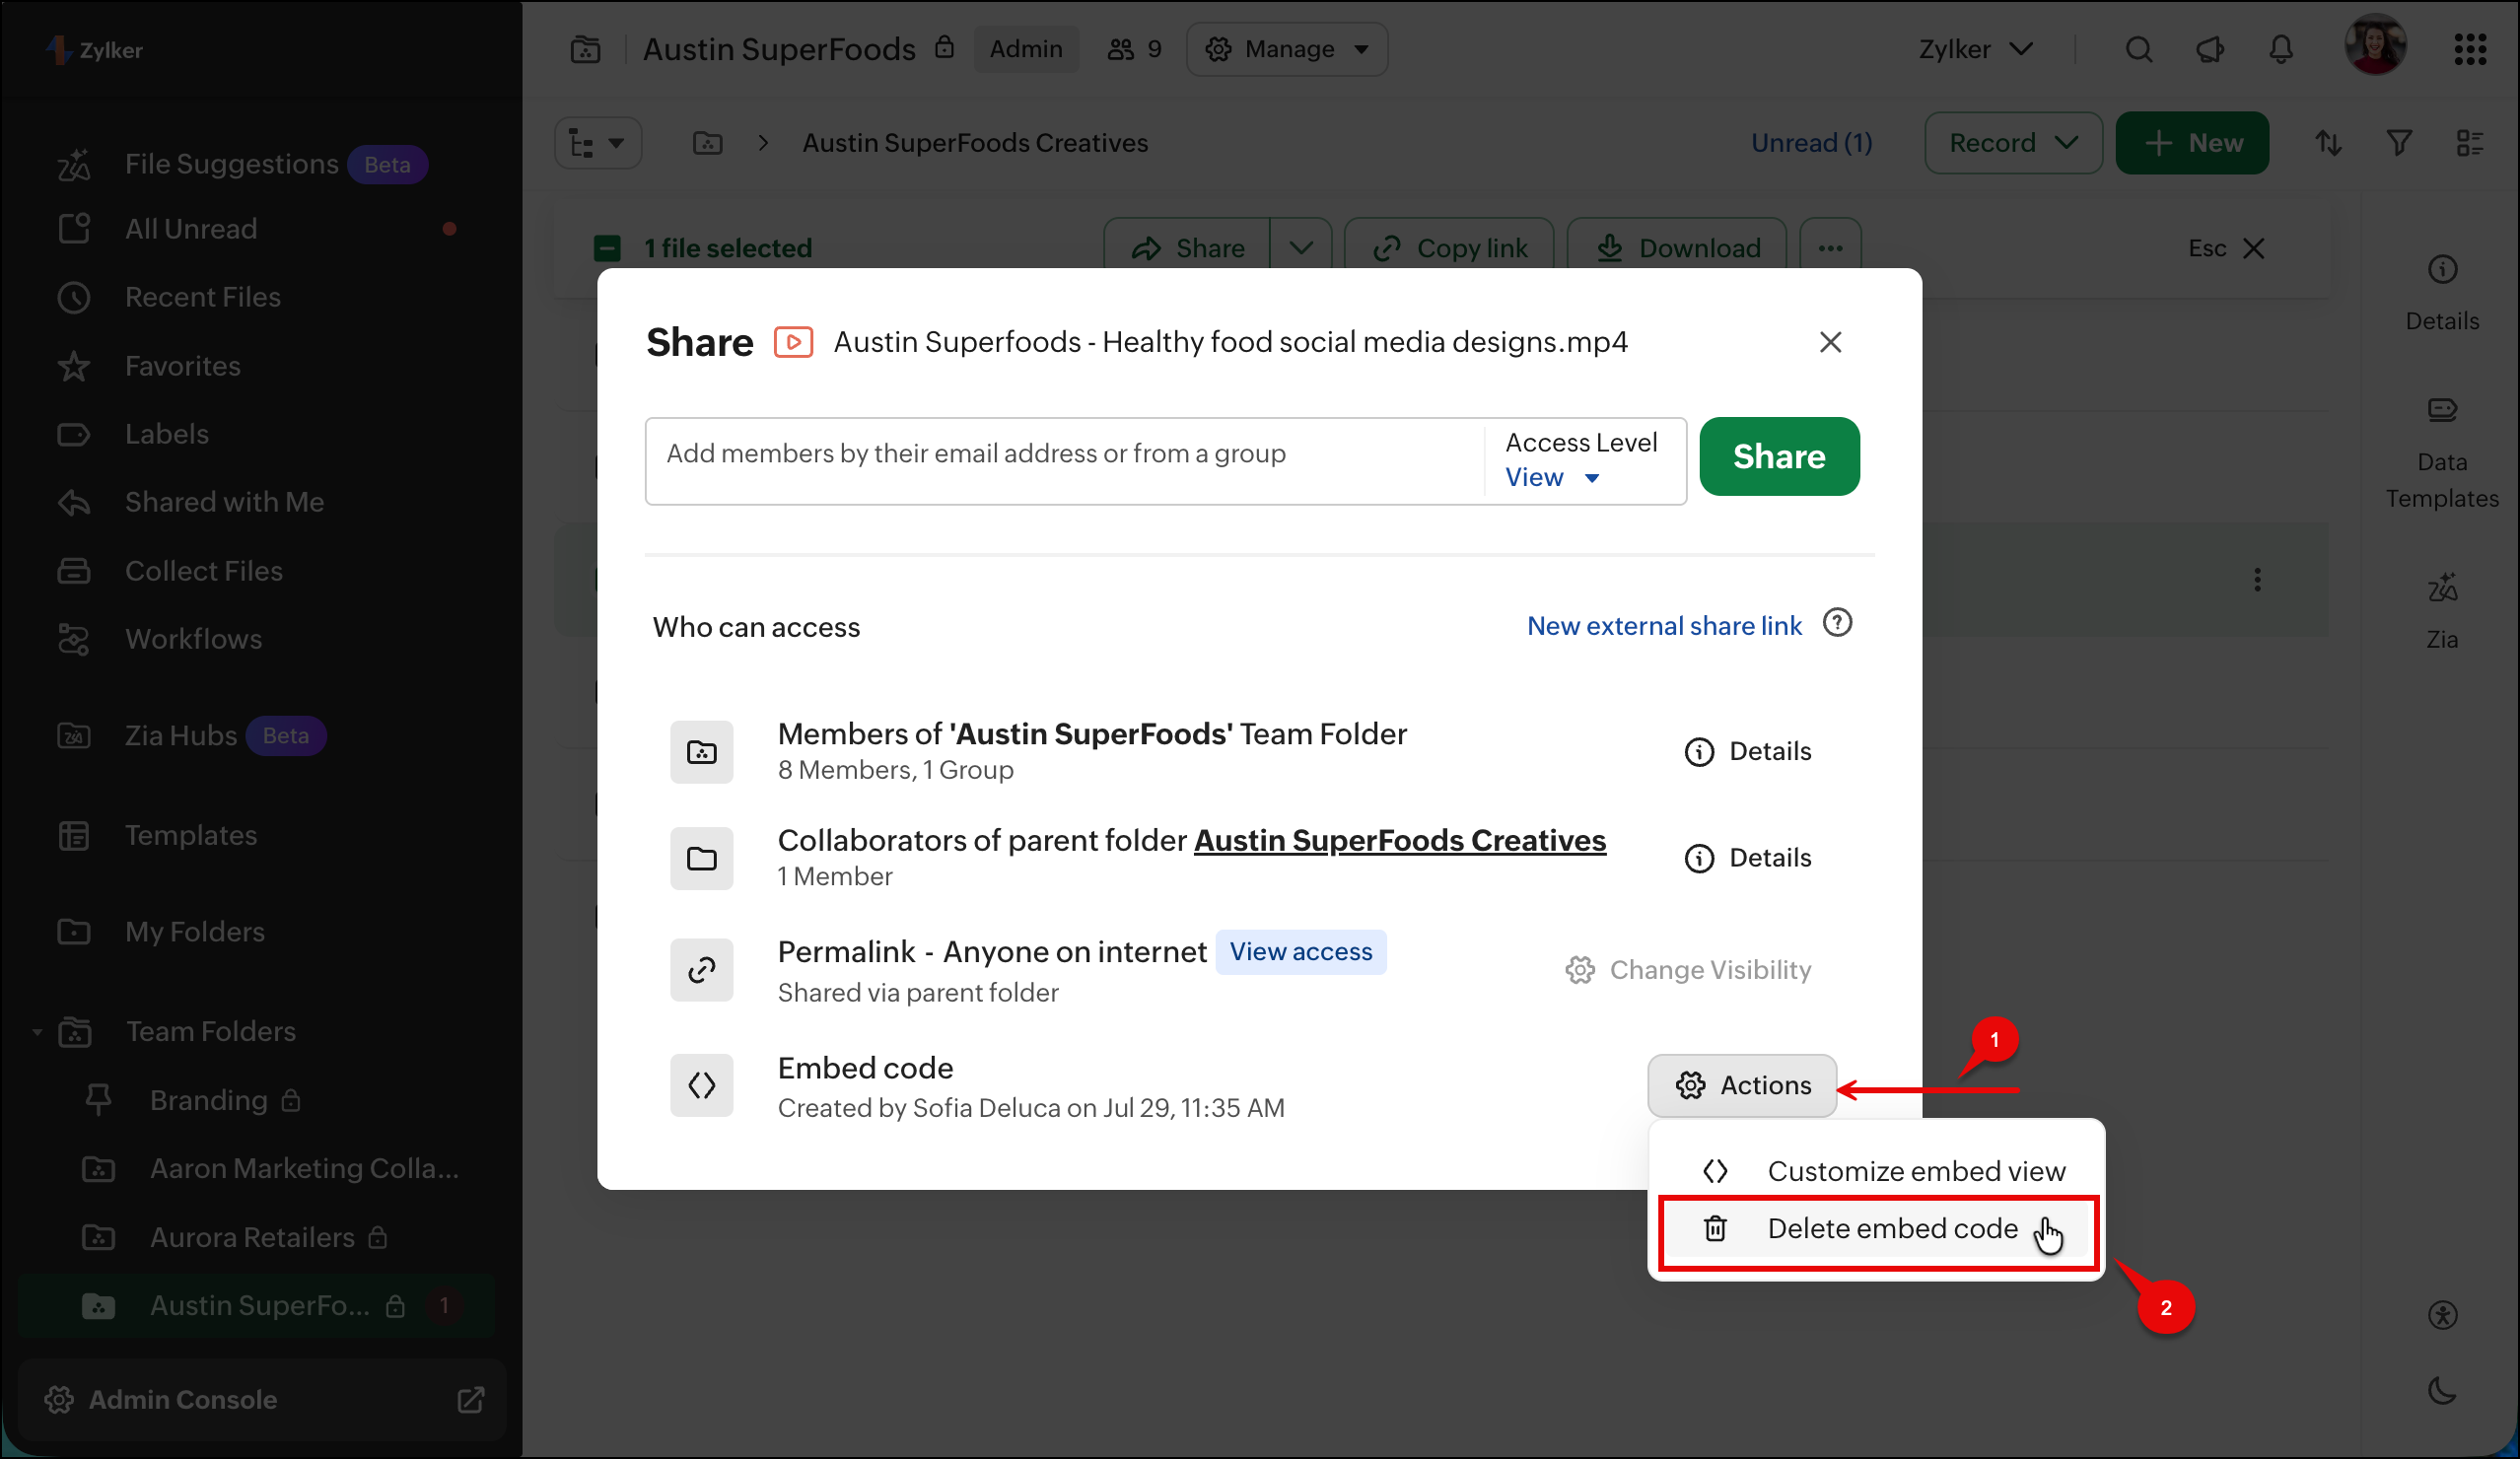Go to All Unread files
The width and height of the screenshot is (2520, 1459).
[191, 229]
